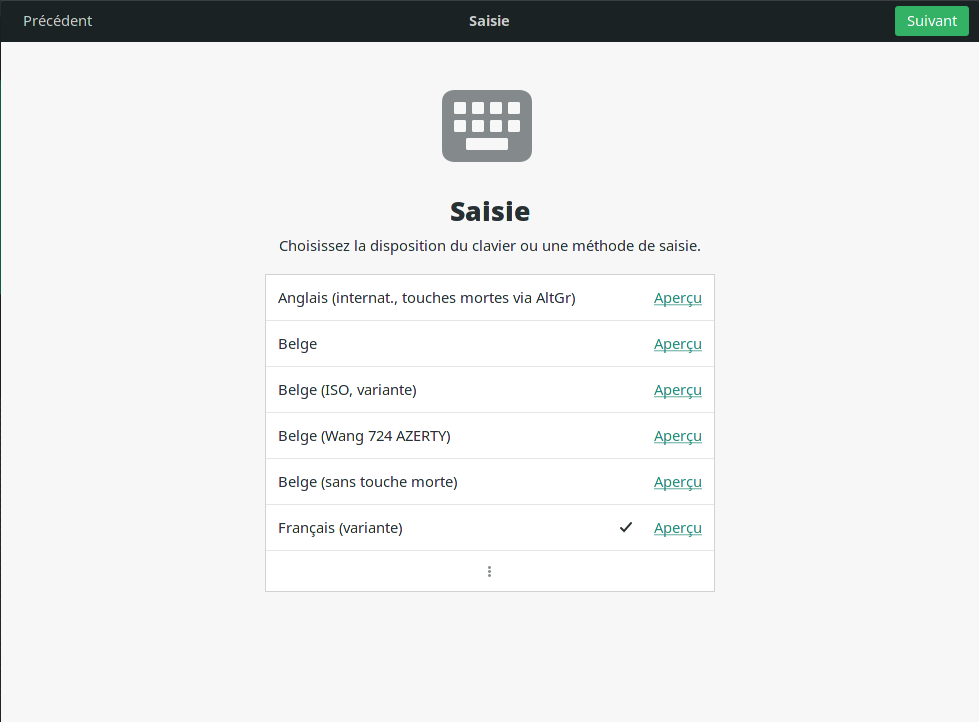Viewport: 979px width, 722px height.
Task: Click the Saisie title in header bar
Action: click(489, 21)
